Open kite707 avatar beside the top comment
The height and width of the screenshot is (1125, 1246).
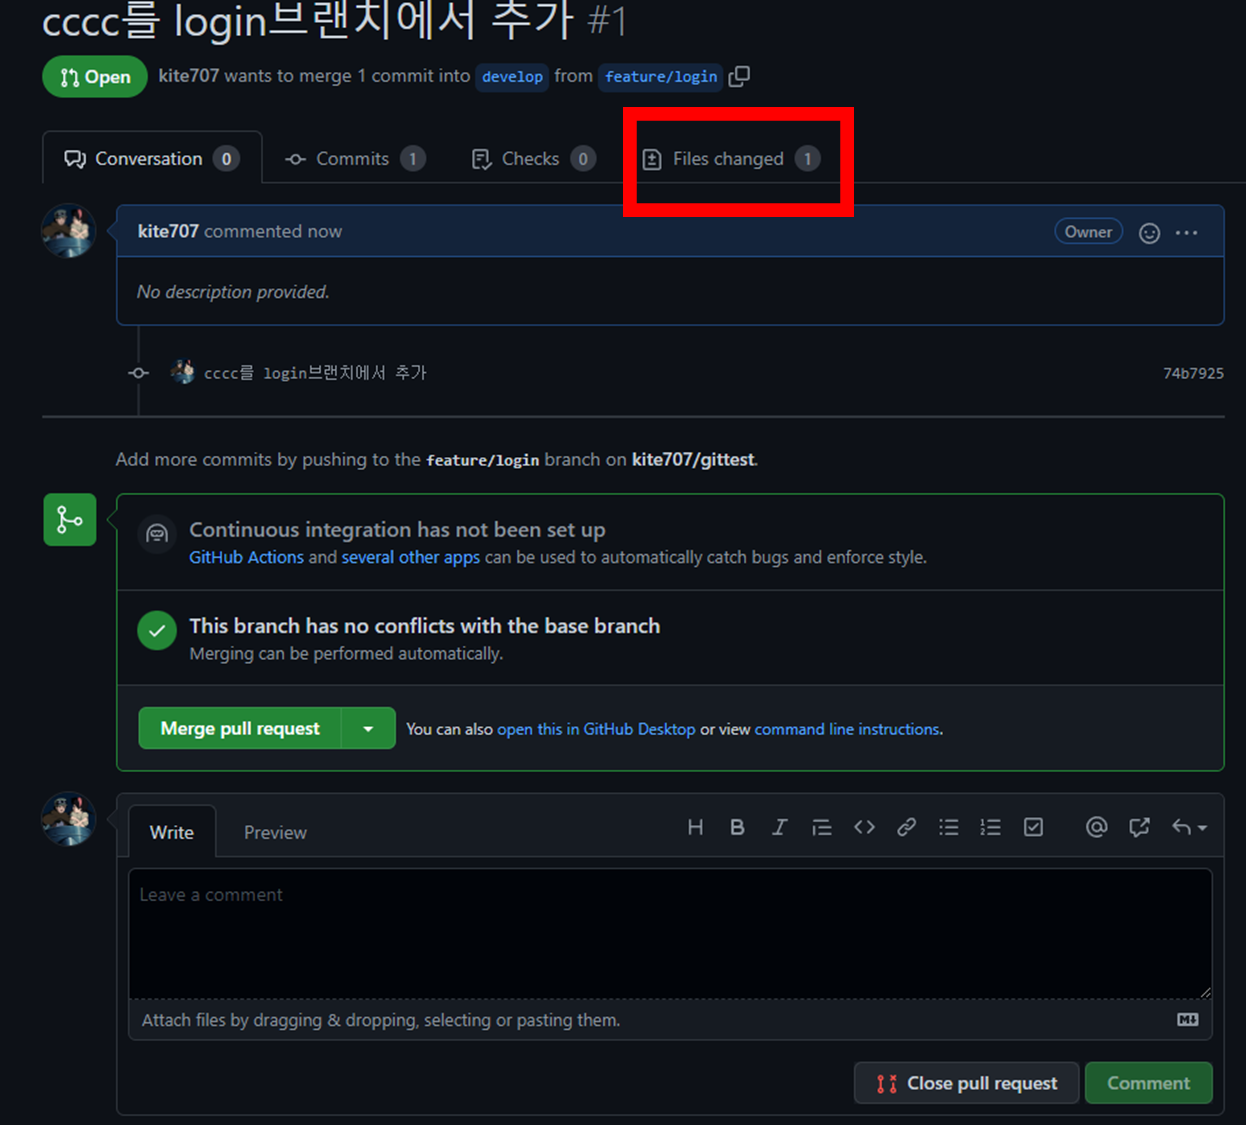coord(68,231)
